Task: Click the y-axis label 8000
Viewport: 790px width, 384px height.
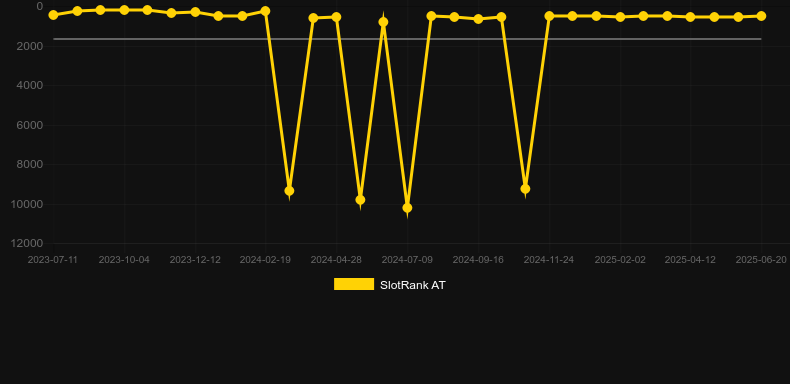Action: coord(30,164)
